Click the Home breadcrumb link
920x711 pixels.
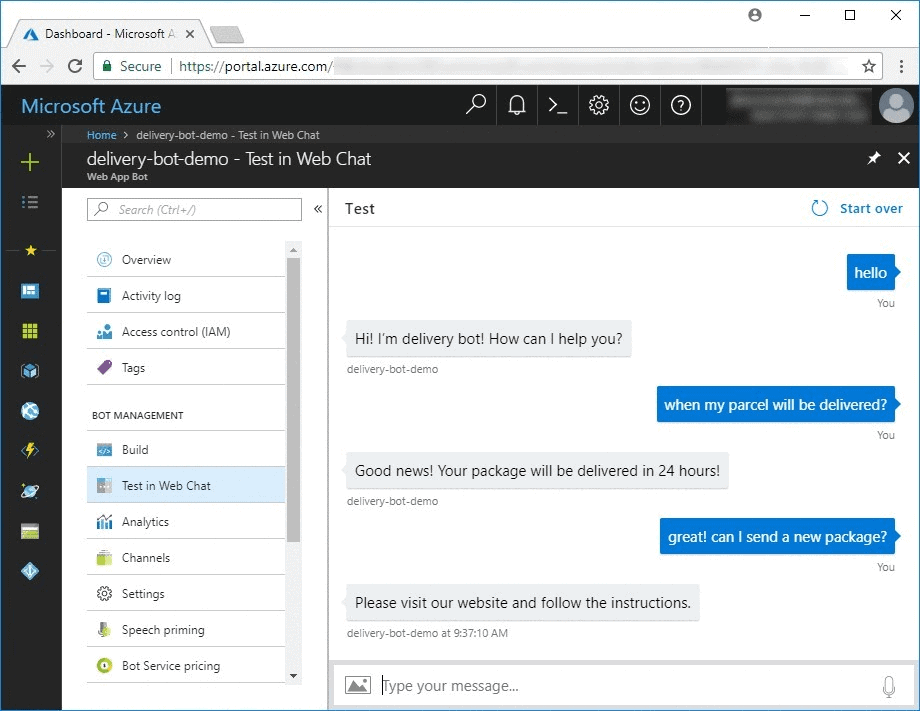(x=102, y=135)
